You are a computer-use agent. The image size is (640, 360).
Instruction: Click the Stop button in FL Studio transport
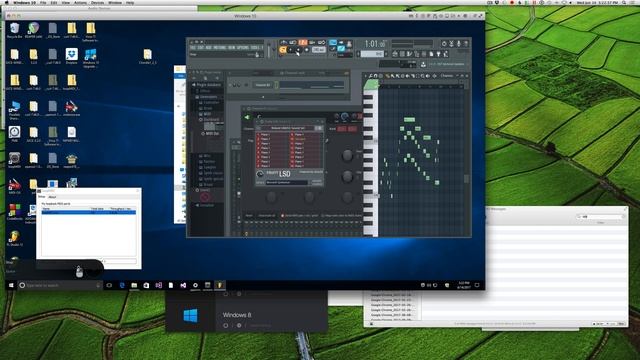tap(298, 50)
